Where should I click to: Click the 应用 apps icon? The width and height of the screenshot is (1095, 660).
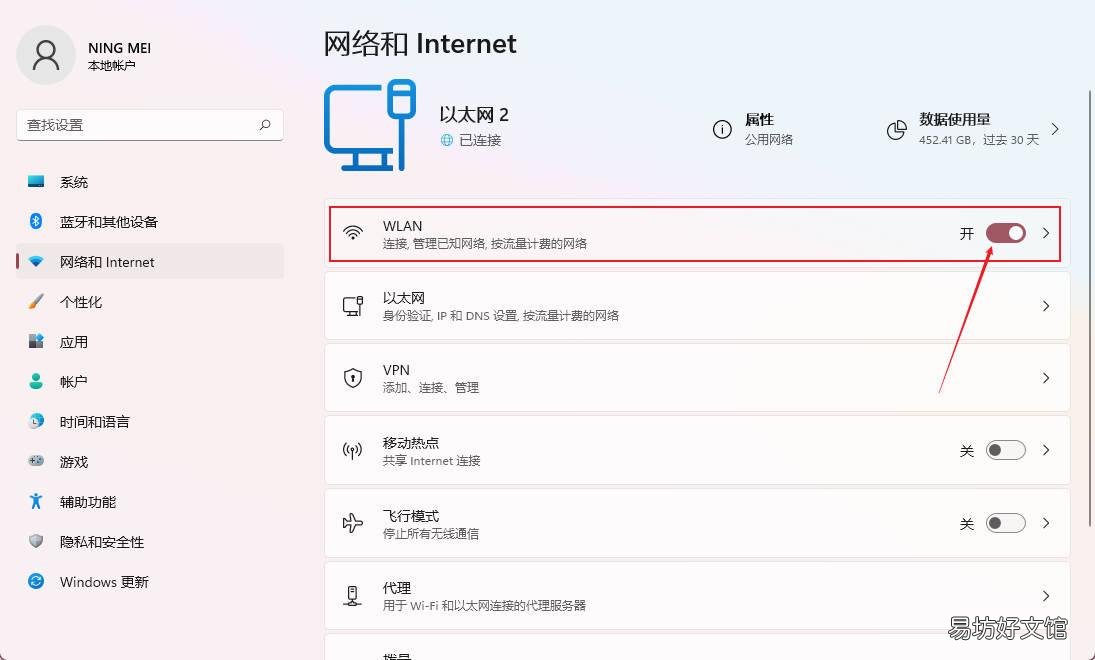(36, 342)
